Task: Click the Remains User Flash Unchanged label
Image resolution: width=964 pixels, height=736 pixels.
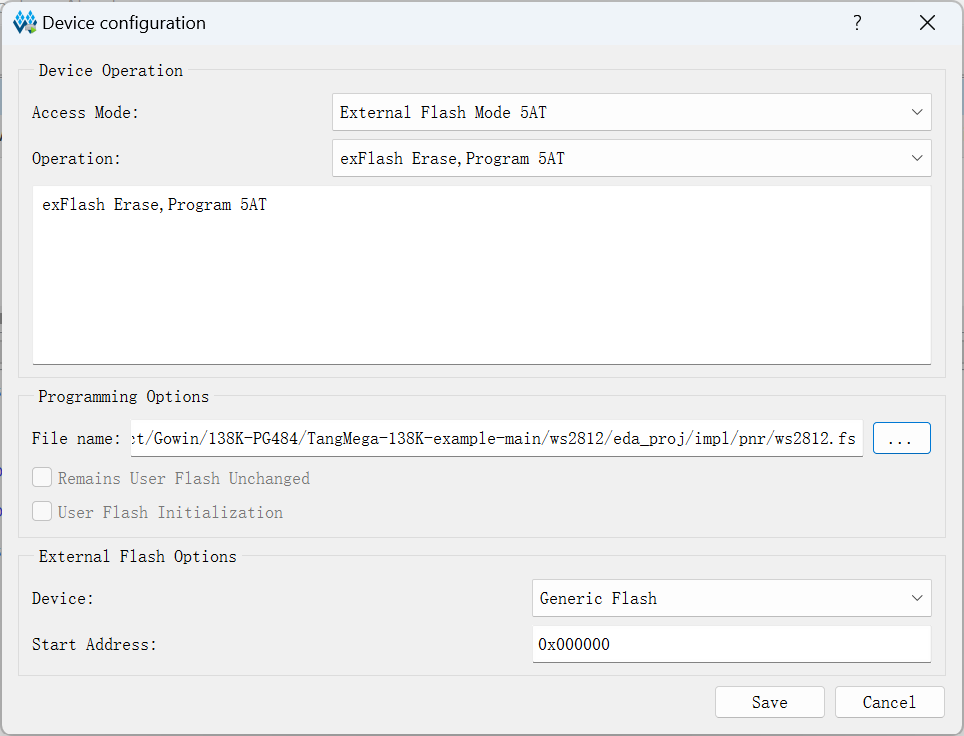Action: point(184,478)
